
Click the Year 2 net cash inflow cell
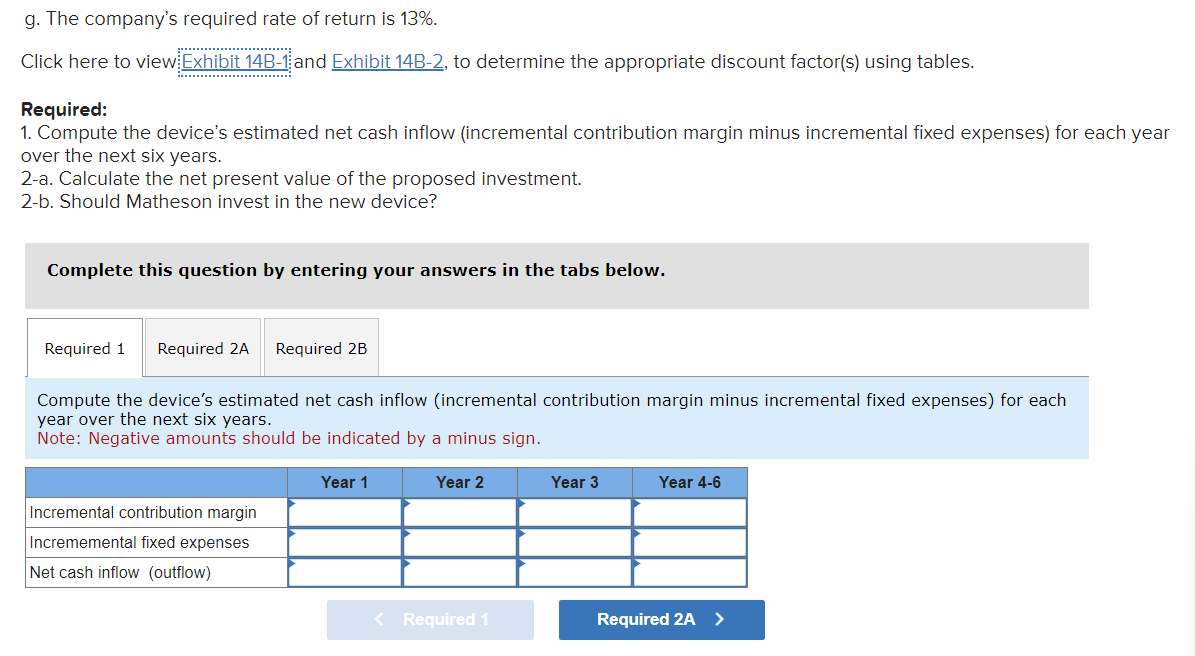[459, 572]
